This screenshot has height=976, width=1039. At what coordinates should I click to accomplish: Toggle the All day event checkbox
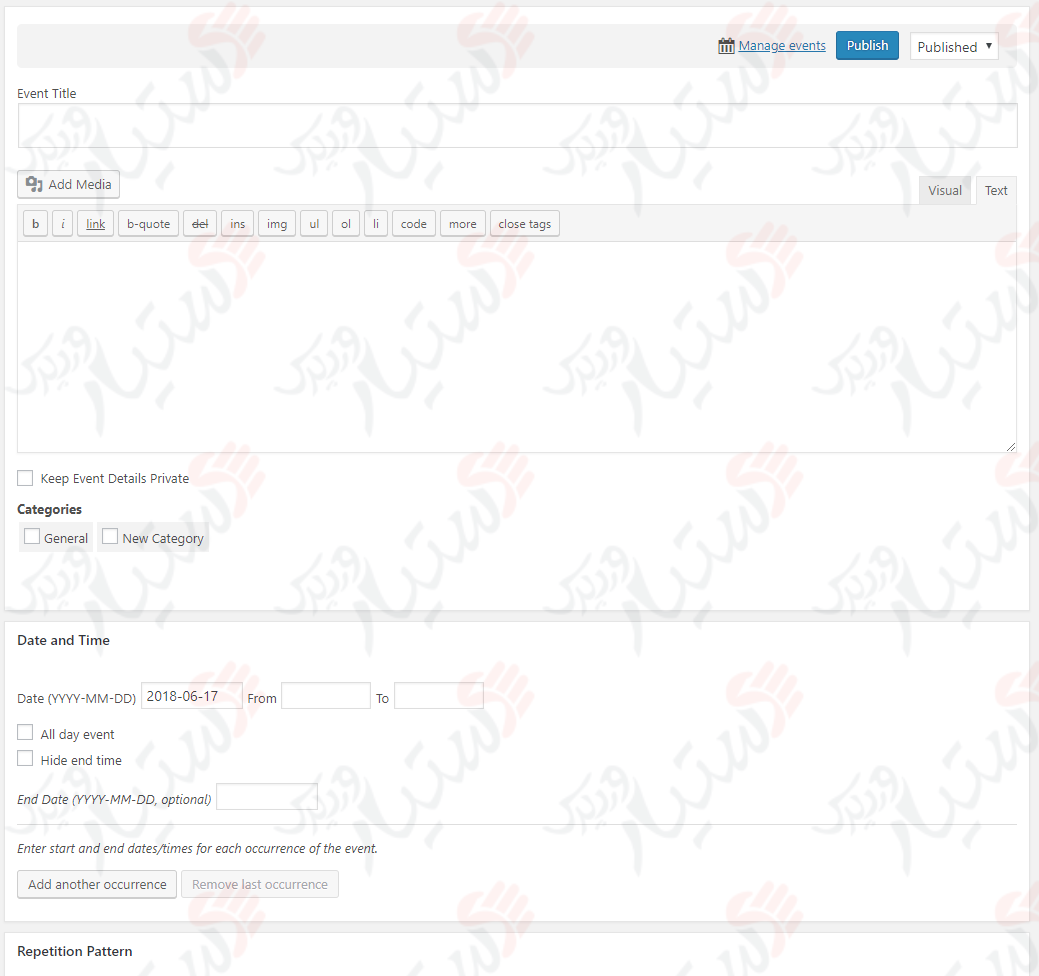pyautogui.click(x=25, y=733)
